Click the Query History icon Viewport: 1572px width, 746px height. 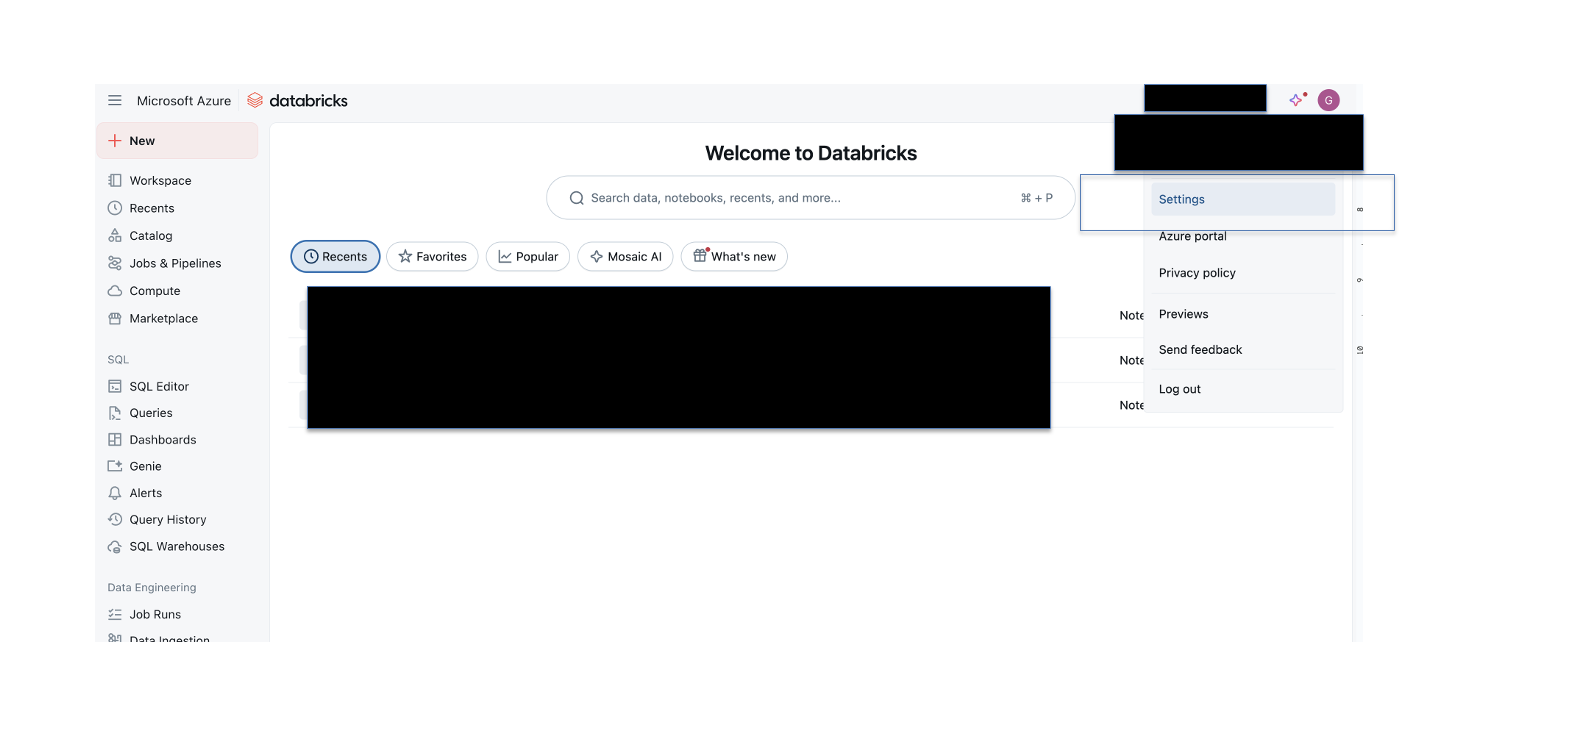[115, 520]
